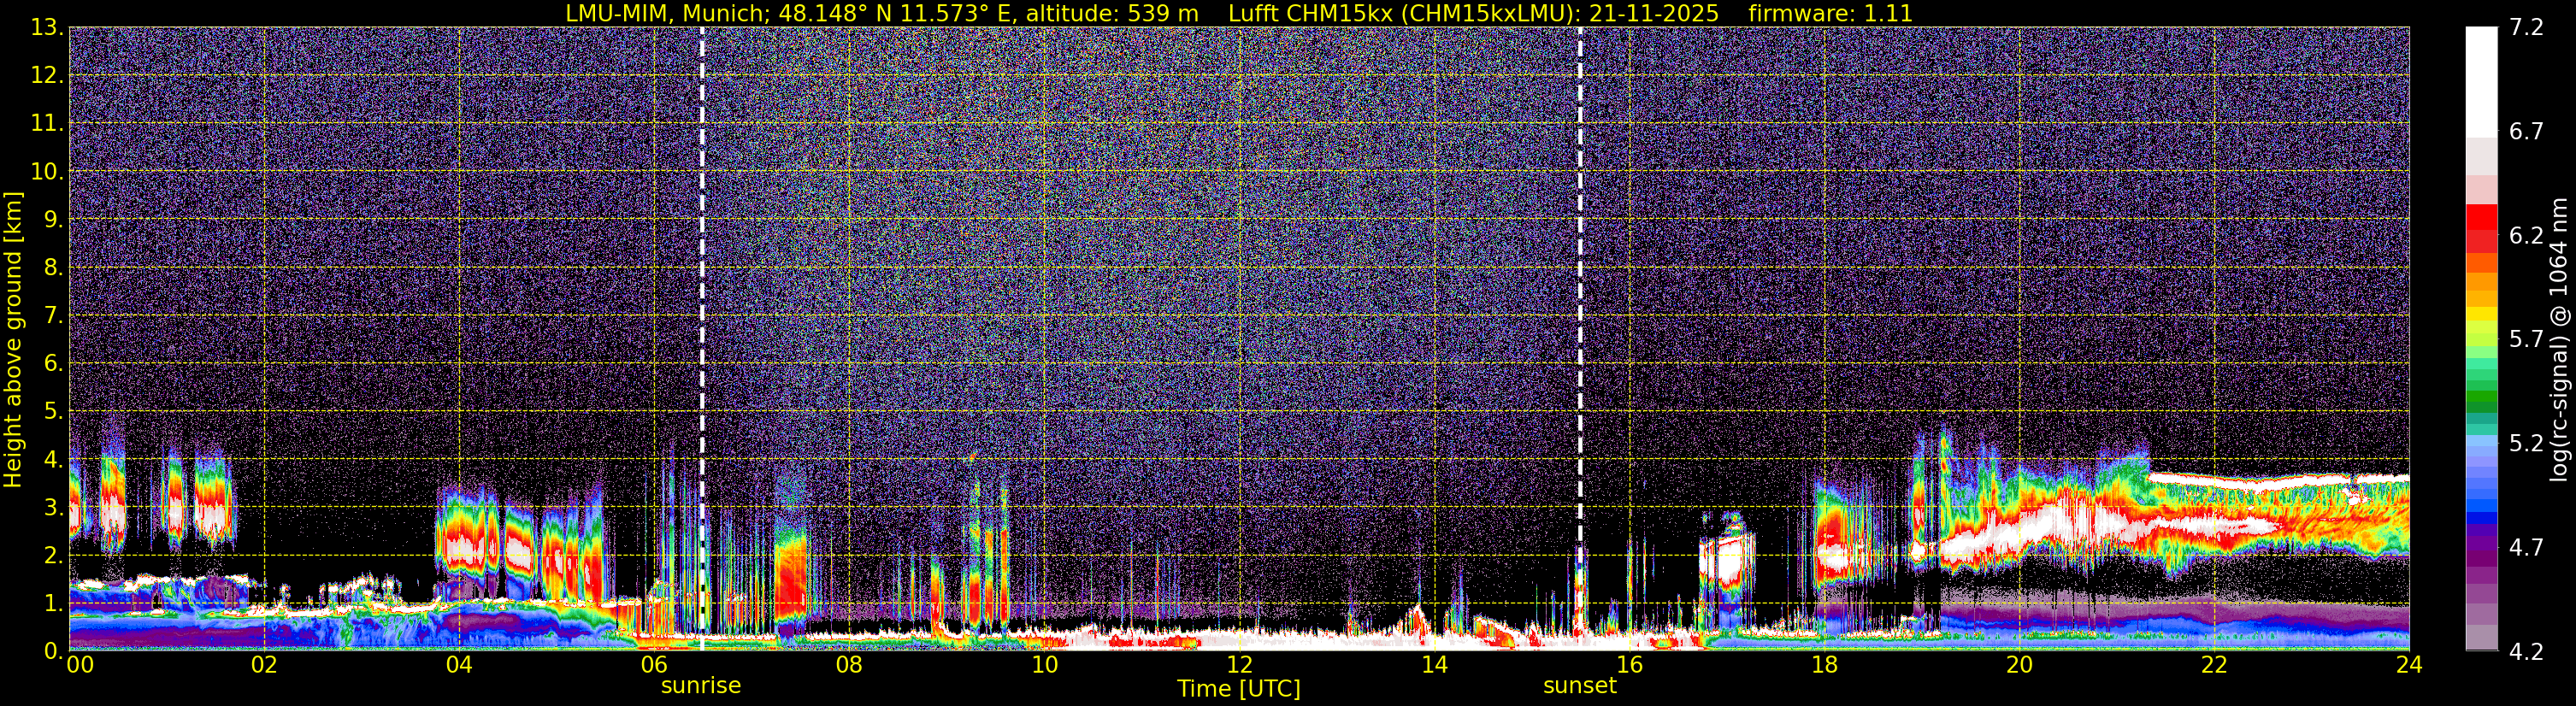This screenshot has width=2576, height=706.
Task: Click the date "21-11-2025" in the title
Action: pyautogui.click(x=1654, y=14)
